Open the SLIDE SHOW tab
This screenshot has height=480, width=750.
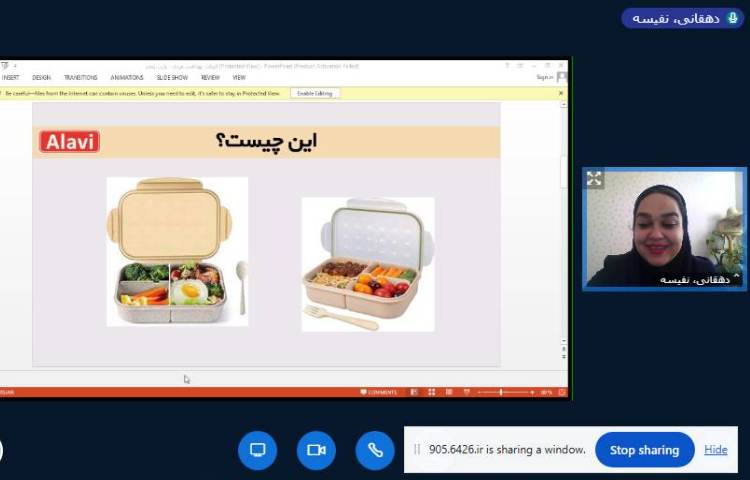172,77
